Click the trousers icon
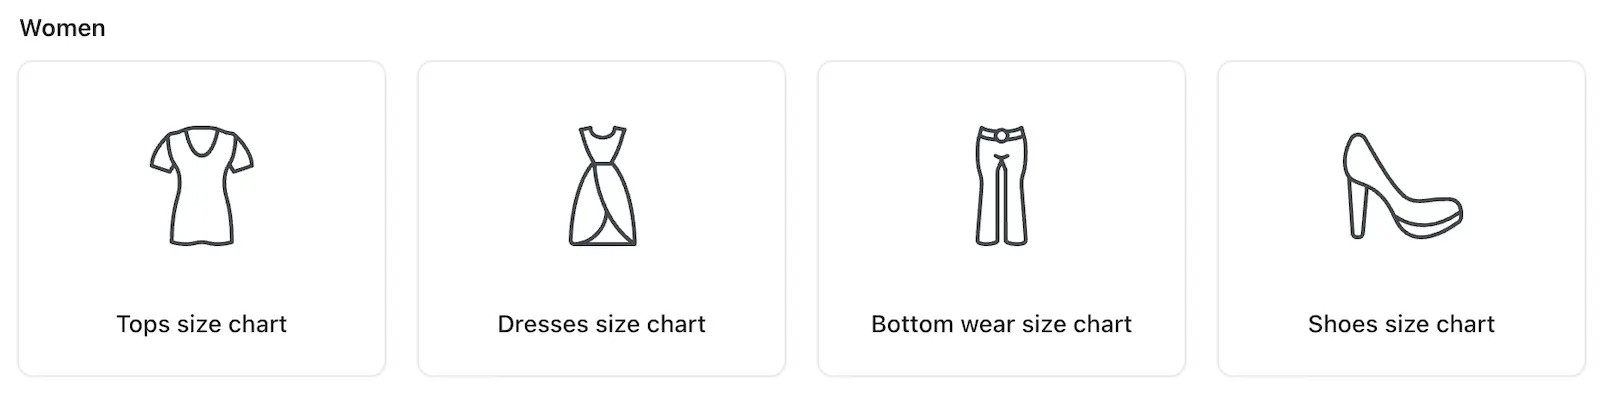The height and width of the screenshot is (396, 1600). (x=1001, y=186)
